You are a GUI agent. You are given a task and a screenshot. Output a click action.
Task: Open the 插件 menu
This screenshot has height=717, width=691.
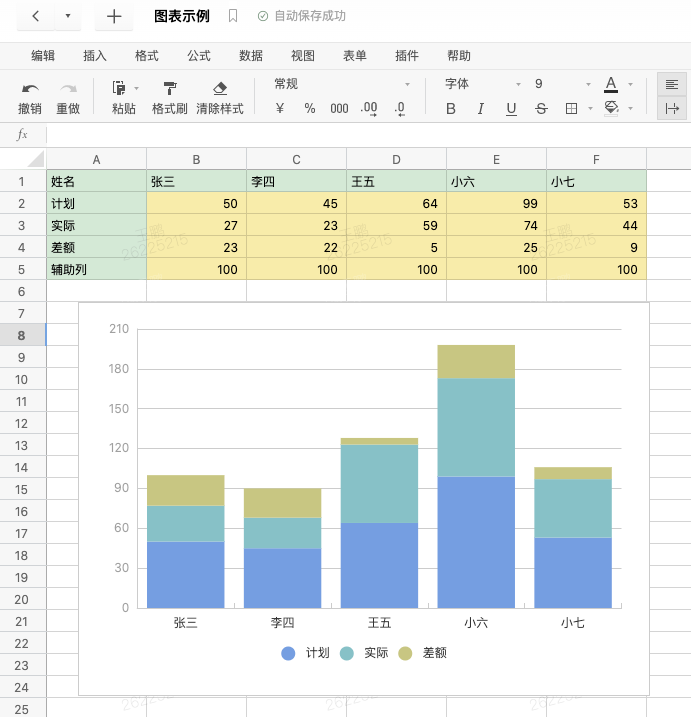pos(407,56)
